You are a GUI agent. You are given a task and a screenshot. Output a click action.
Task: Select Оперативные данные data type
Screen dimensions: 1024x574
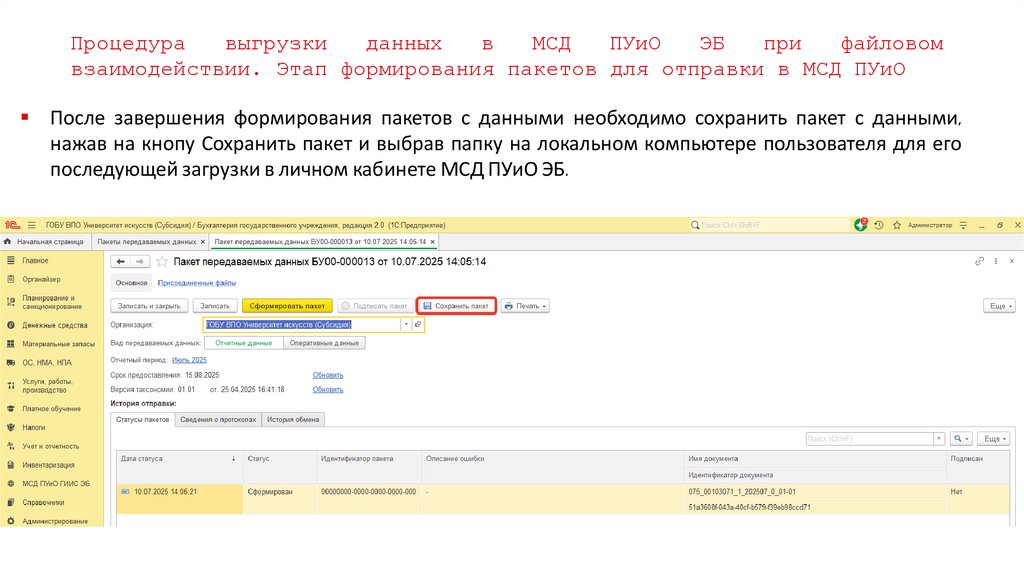[324, 343]
